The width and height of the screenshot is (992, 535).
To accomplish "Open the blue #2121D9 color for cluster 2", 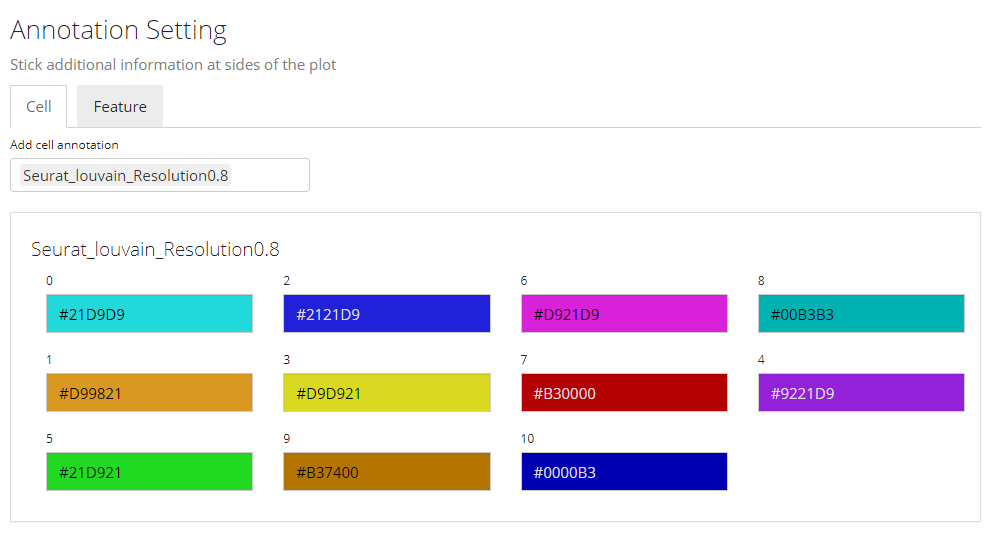I will 386,314.
